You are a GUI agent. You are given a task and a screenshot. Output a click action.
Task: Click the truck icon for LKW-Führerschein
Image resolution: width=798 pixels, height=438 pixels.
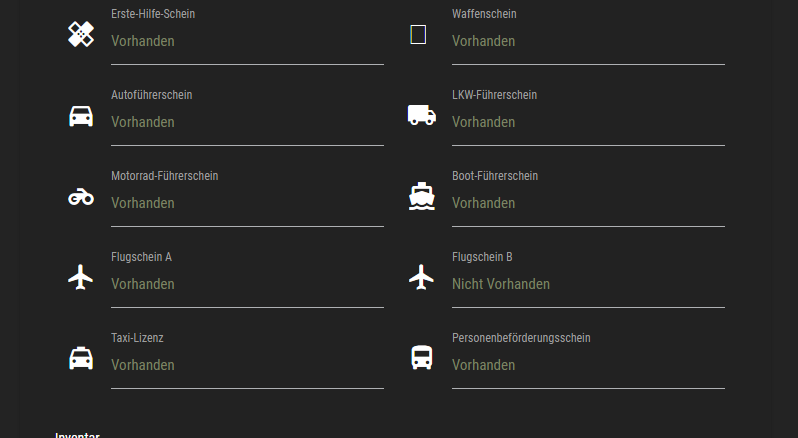tap(422, 115)
